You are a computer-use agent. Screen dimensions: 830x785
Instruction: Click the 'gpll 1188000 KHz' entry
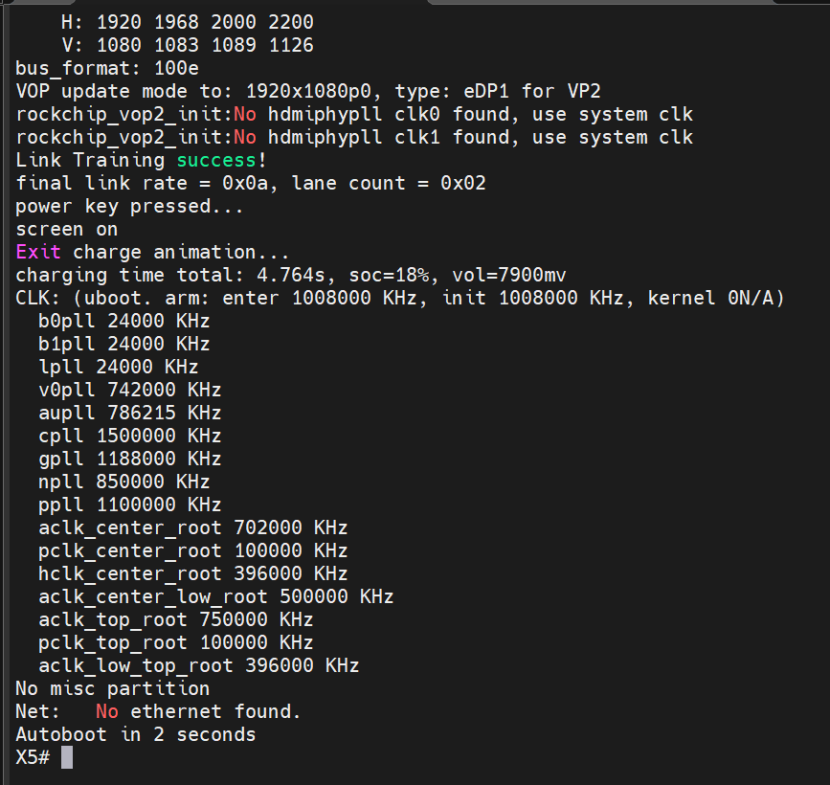(130, 458)
